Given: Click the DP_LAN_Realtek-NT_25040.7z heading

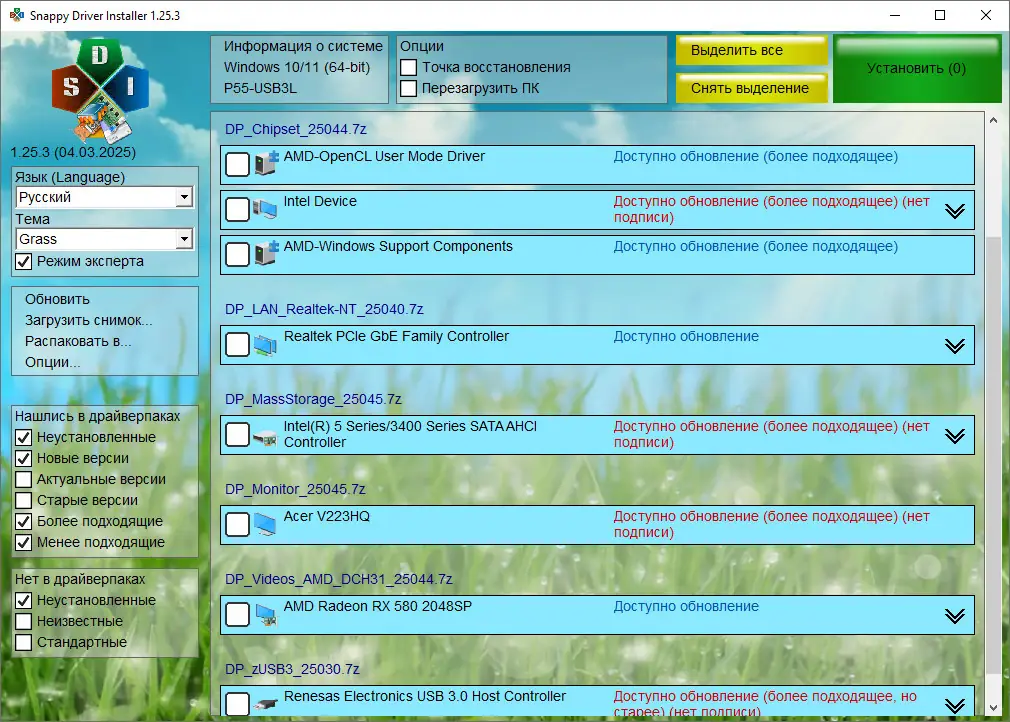Looking at the screenshot, I should pos(324,309).
